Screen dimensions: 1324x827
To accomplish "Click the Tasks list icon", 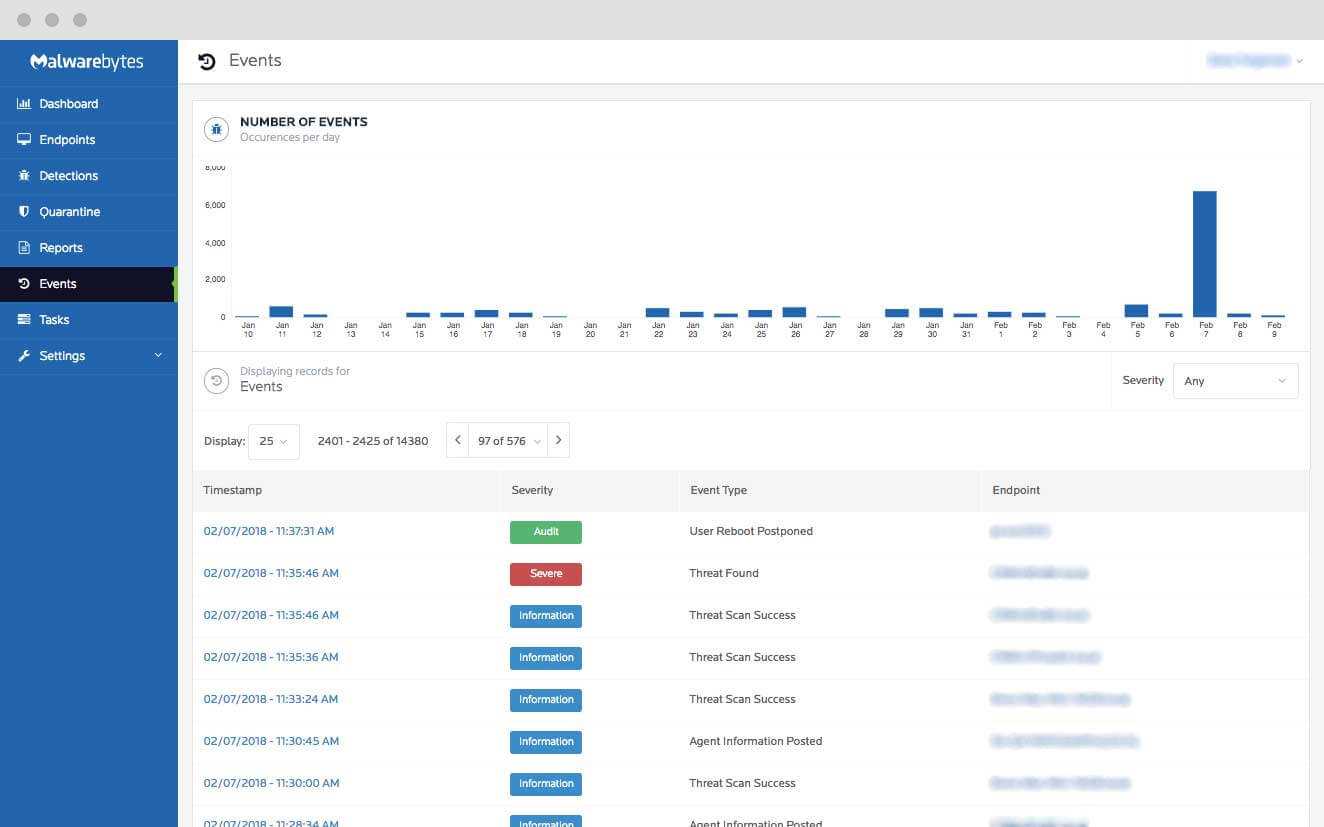I will (x=24, y=320).
